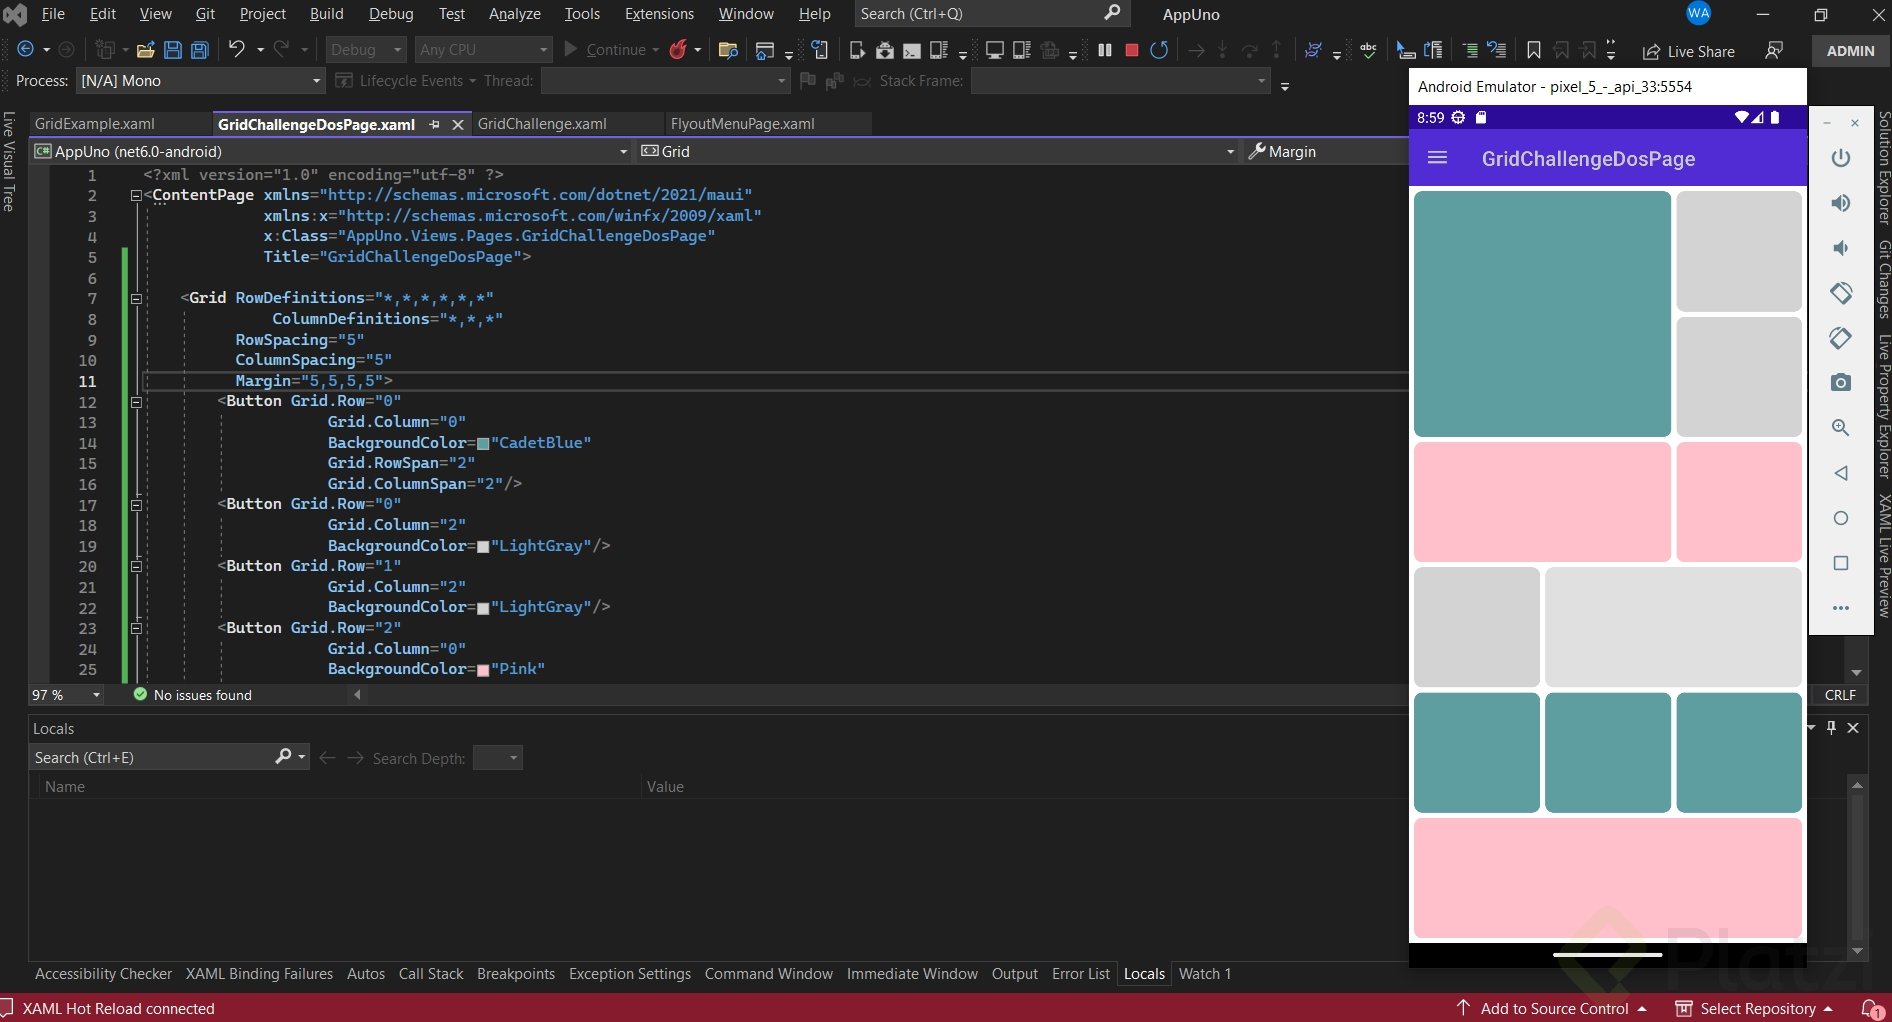Open the hamburger menu in GridChallengeDosPage app
Screen dimensions: 1892x1022
coord(1437,158)
